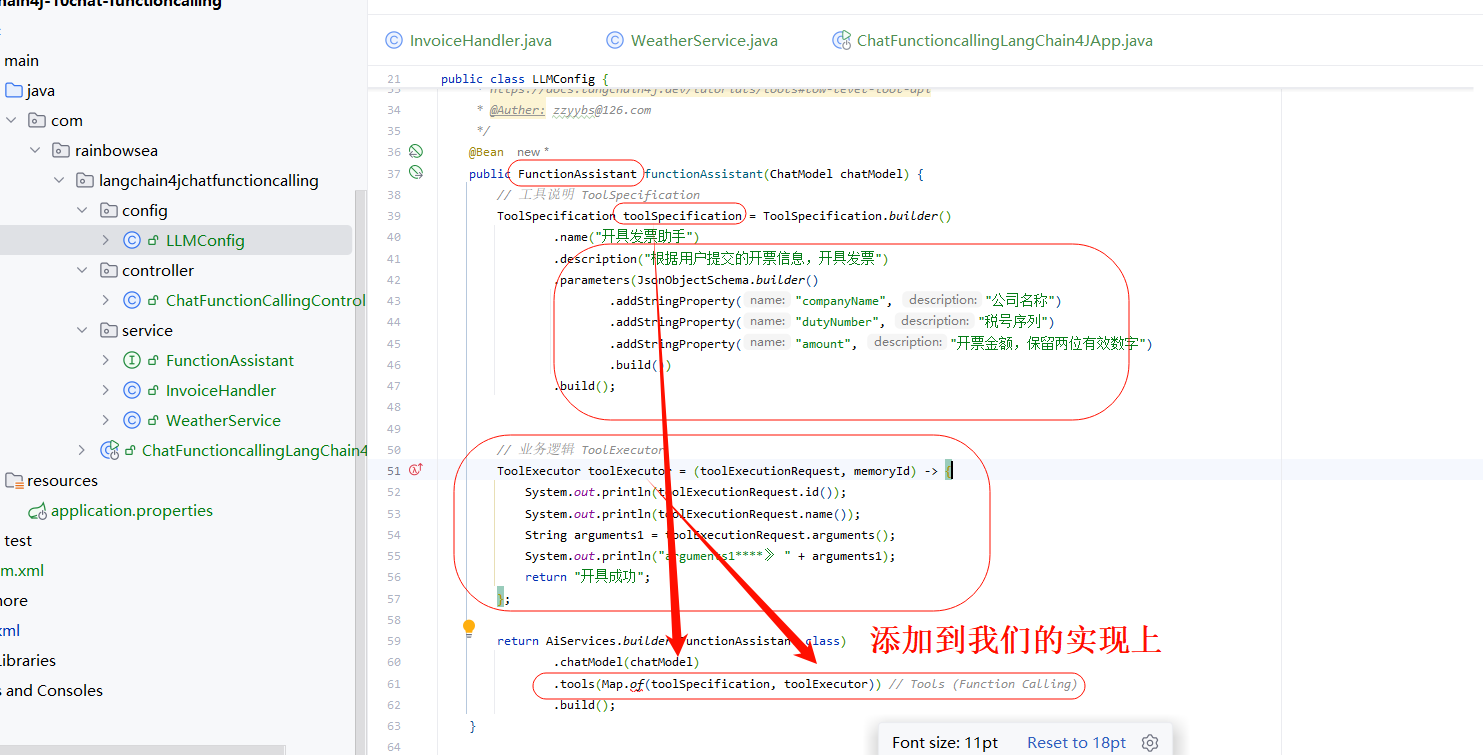
Task: Click the .chatModel(chatModel) call on line 60
Action: tap(626, 662)
